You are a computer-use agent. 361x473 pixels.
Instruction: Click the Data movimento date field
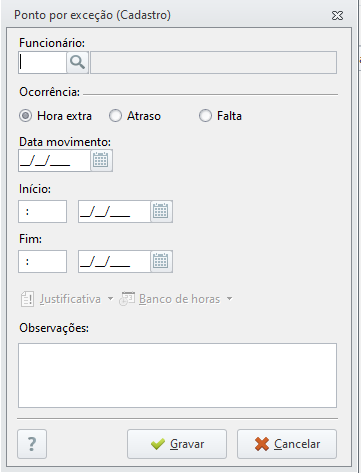(55, 161)
